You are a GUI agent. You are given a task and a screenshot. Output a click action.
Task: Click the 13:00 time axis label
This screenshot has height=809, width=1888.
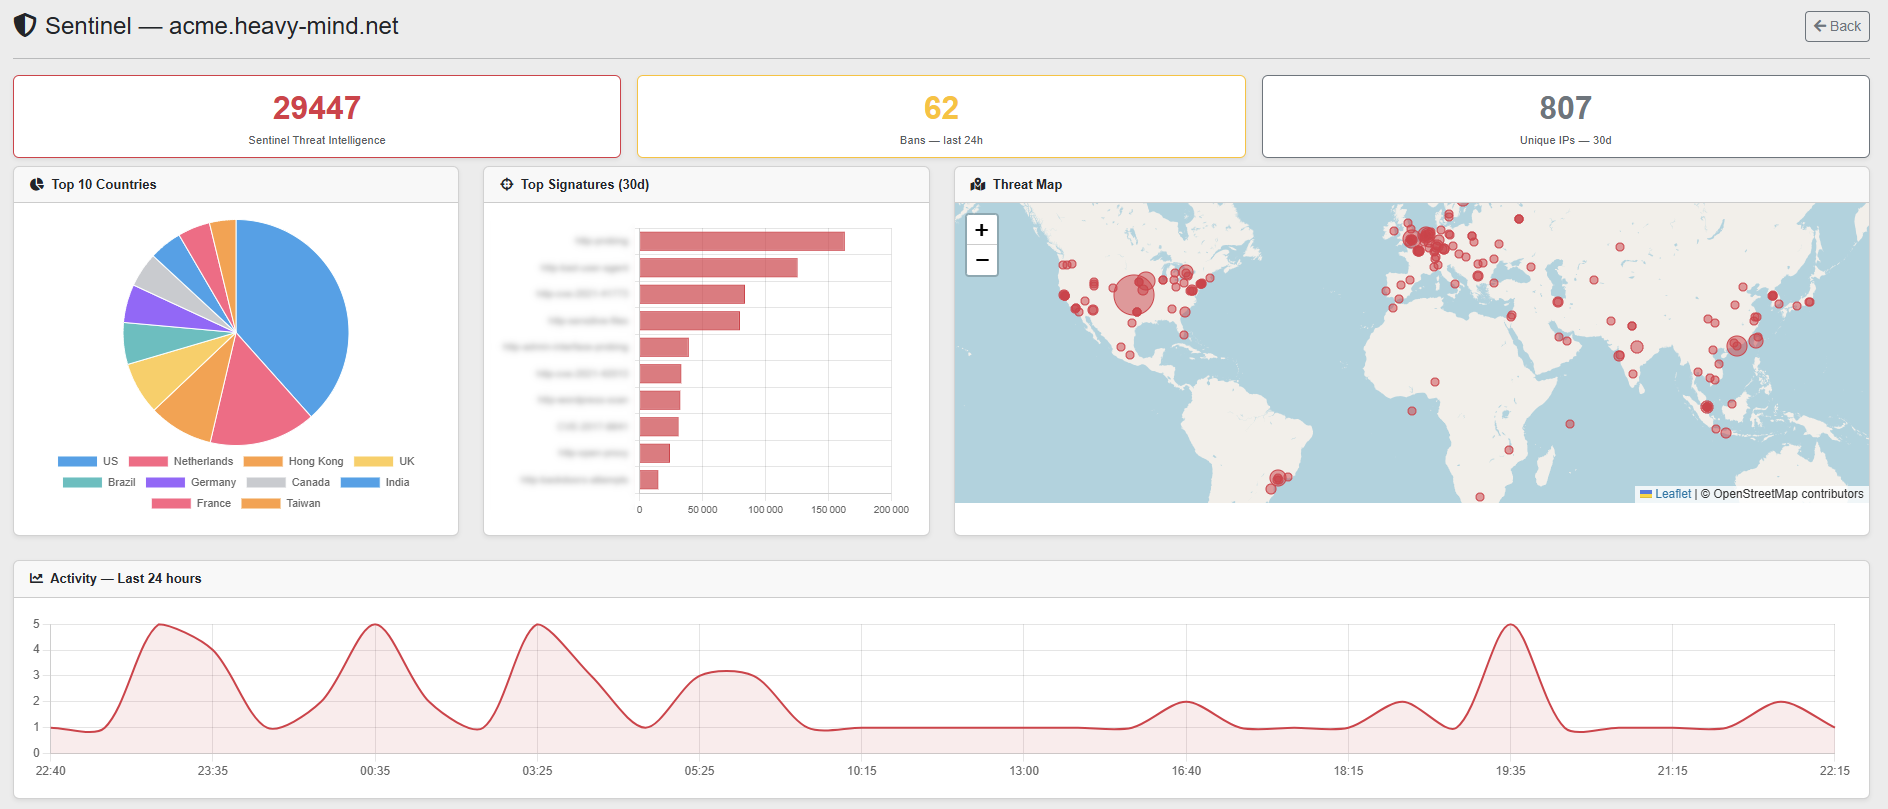pyautogui.click(x=1024, y=771)
